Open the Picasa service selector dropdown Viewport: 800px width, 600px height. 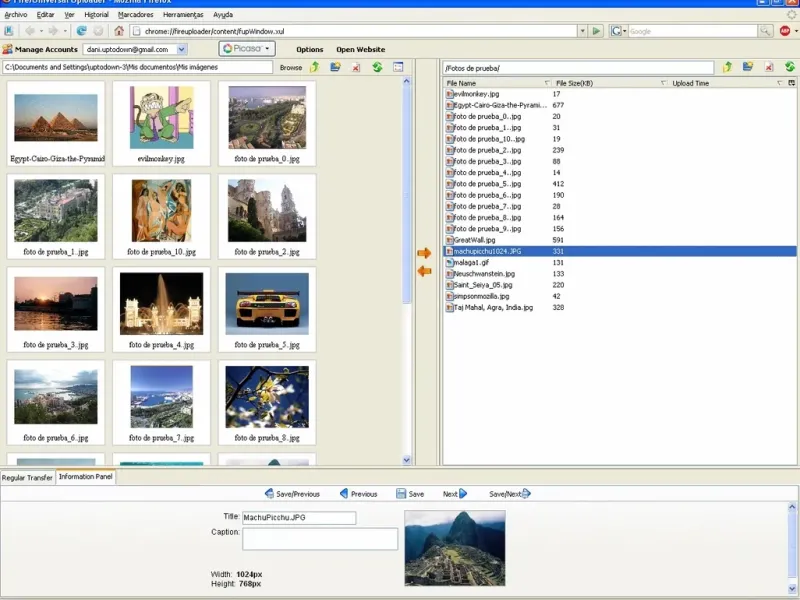[247, 48]
